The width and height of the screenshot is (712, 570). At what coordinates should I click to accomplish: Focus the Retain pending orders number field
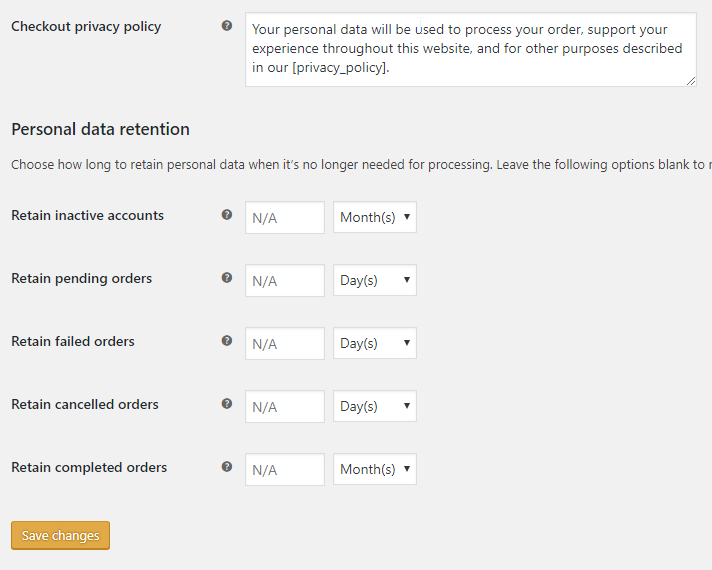(x=285, y=281)
